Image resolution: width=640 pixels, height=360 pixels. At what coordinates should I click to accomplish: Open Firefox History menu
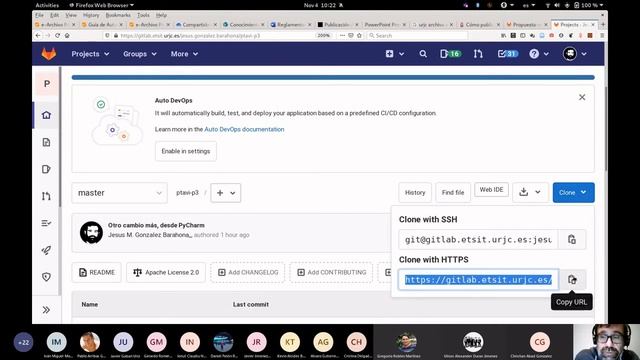(x=91, y=15)
